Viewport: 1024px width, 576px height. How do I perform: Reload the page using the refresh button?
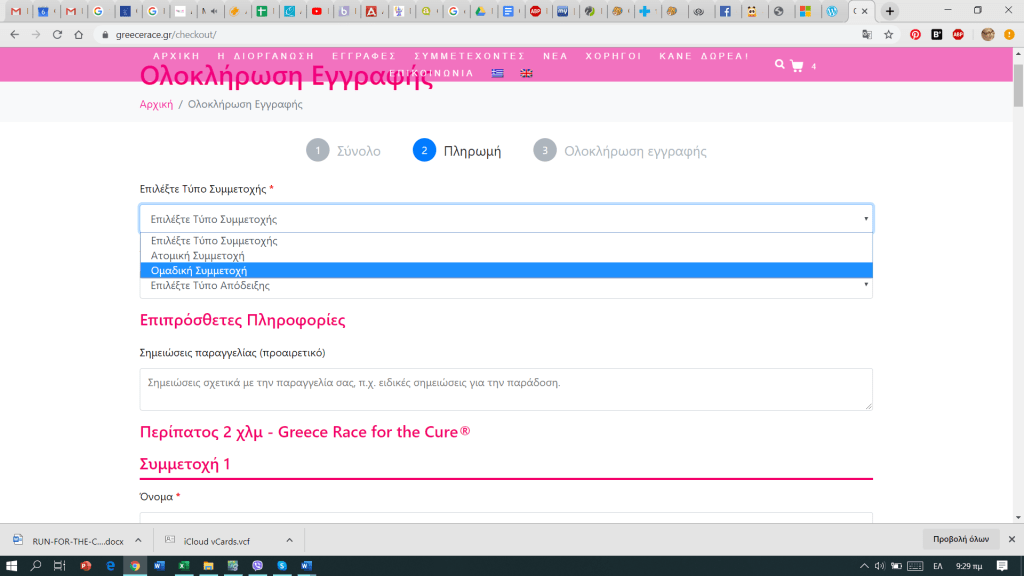[57, 34]
